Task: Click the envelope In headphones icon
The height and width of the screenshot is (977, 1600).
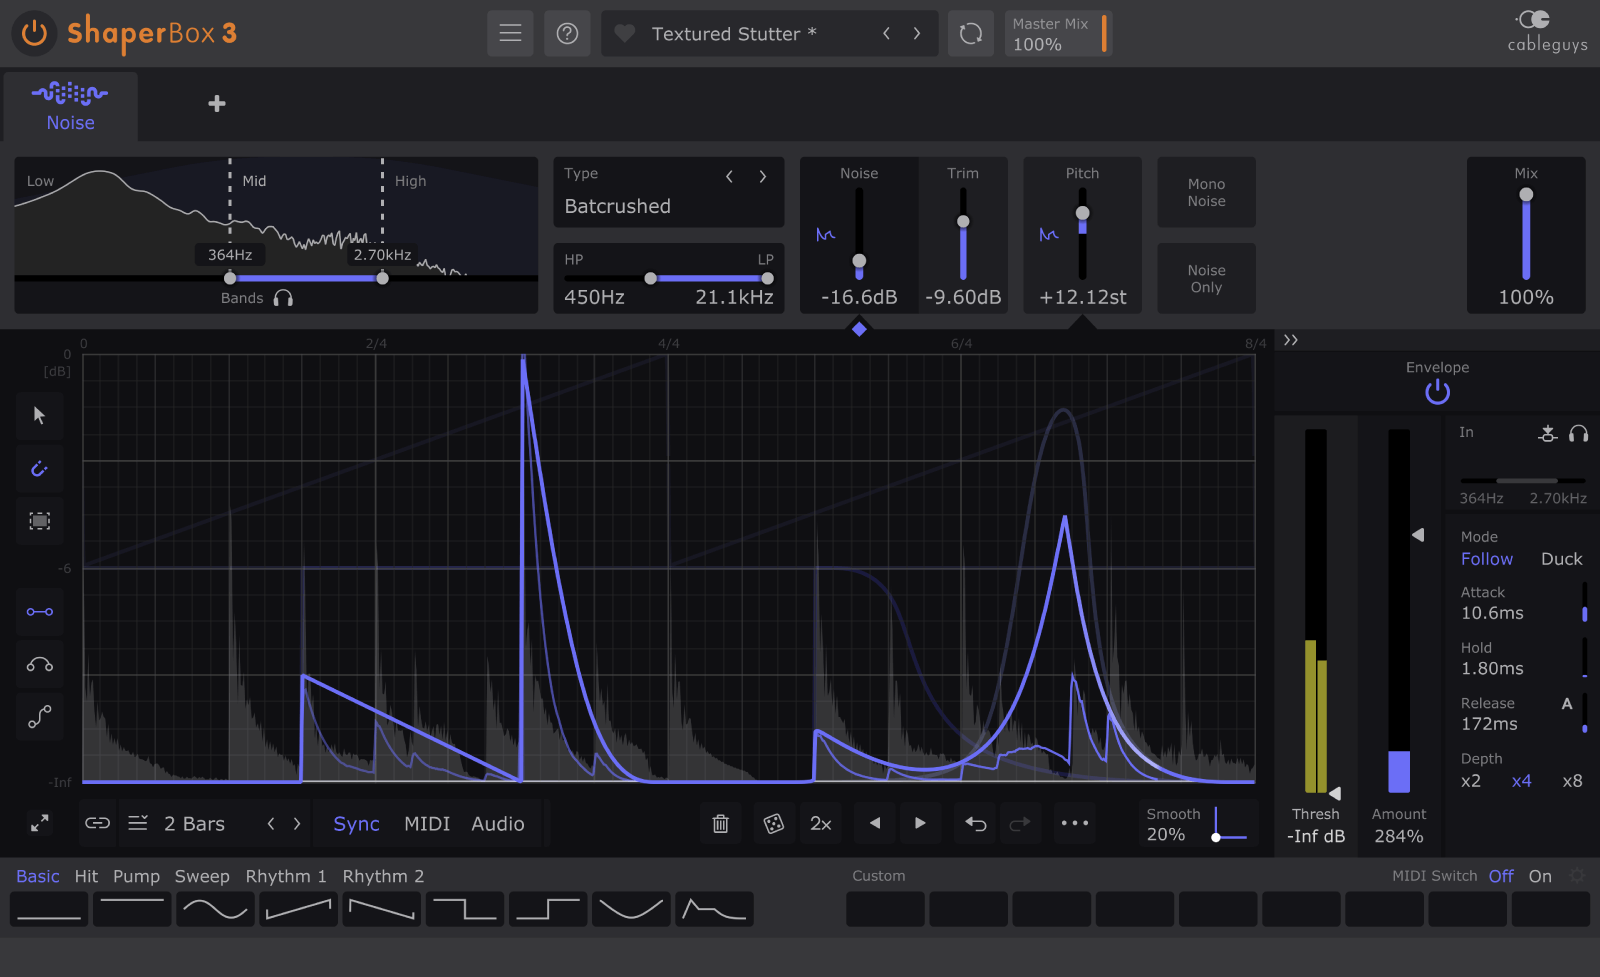Action: 1578,433
